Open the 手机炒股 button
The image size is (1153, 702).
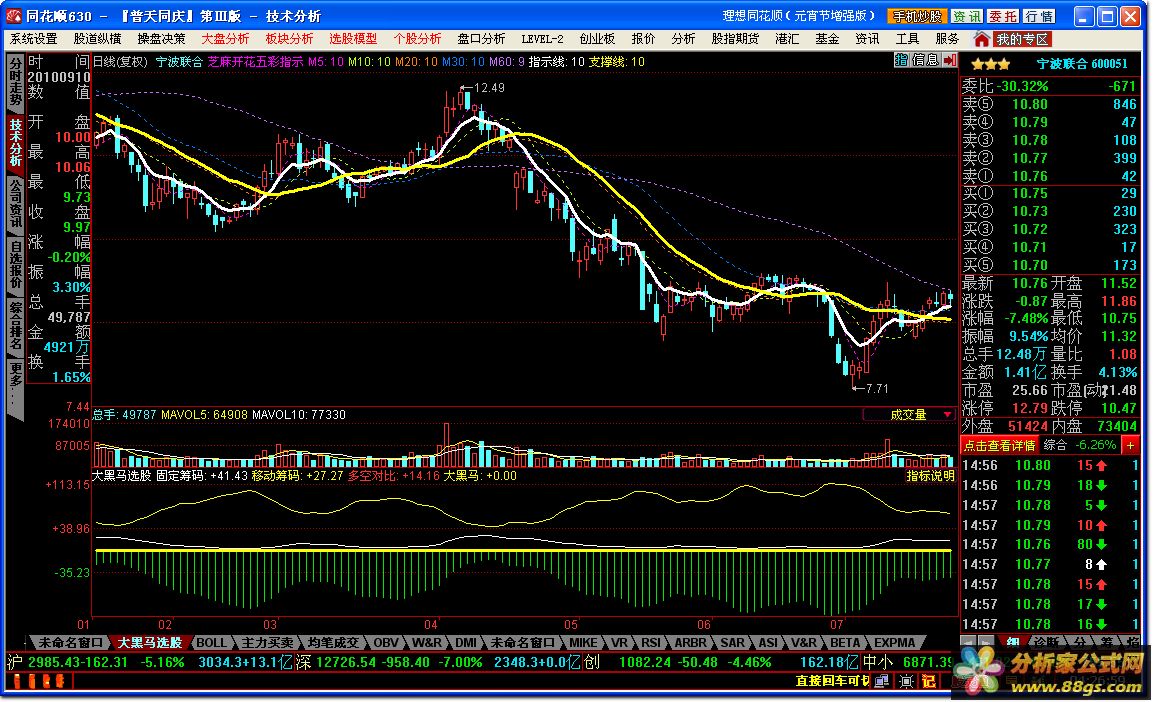(917, 16)
